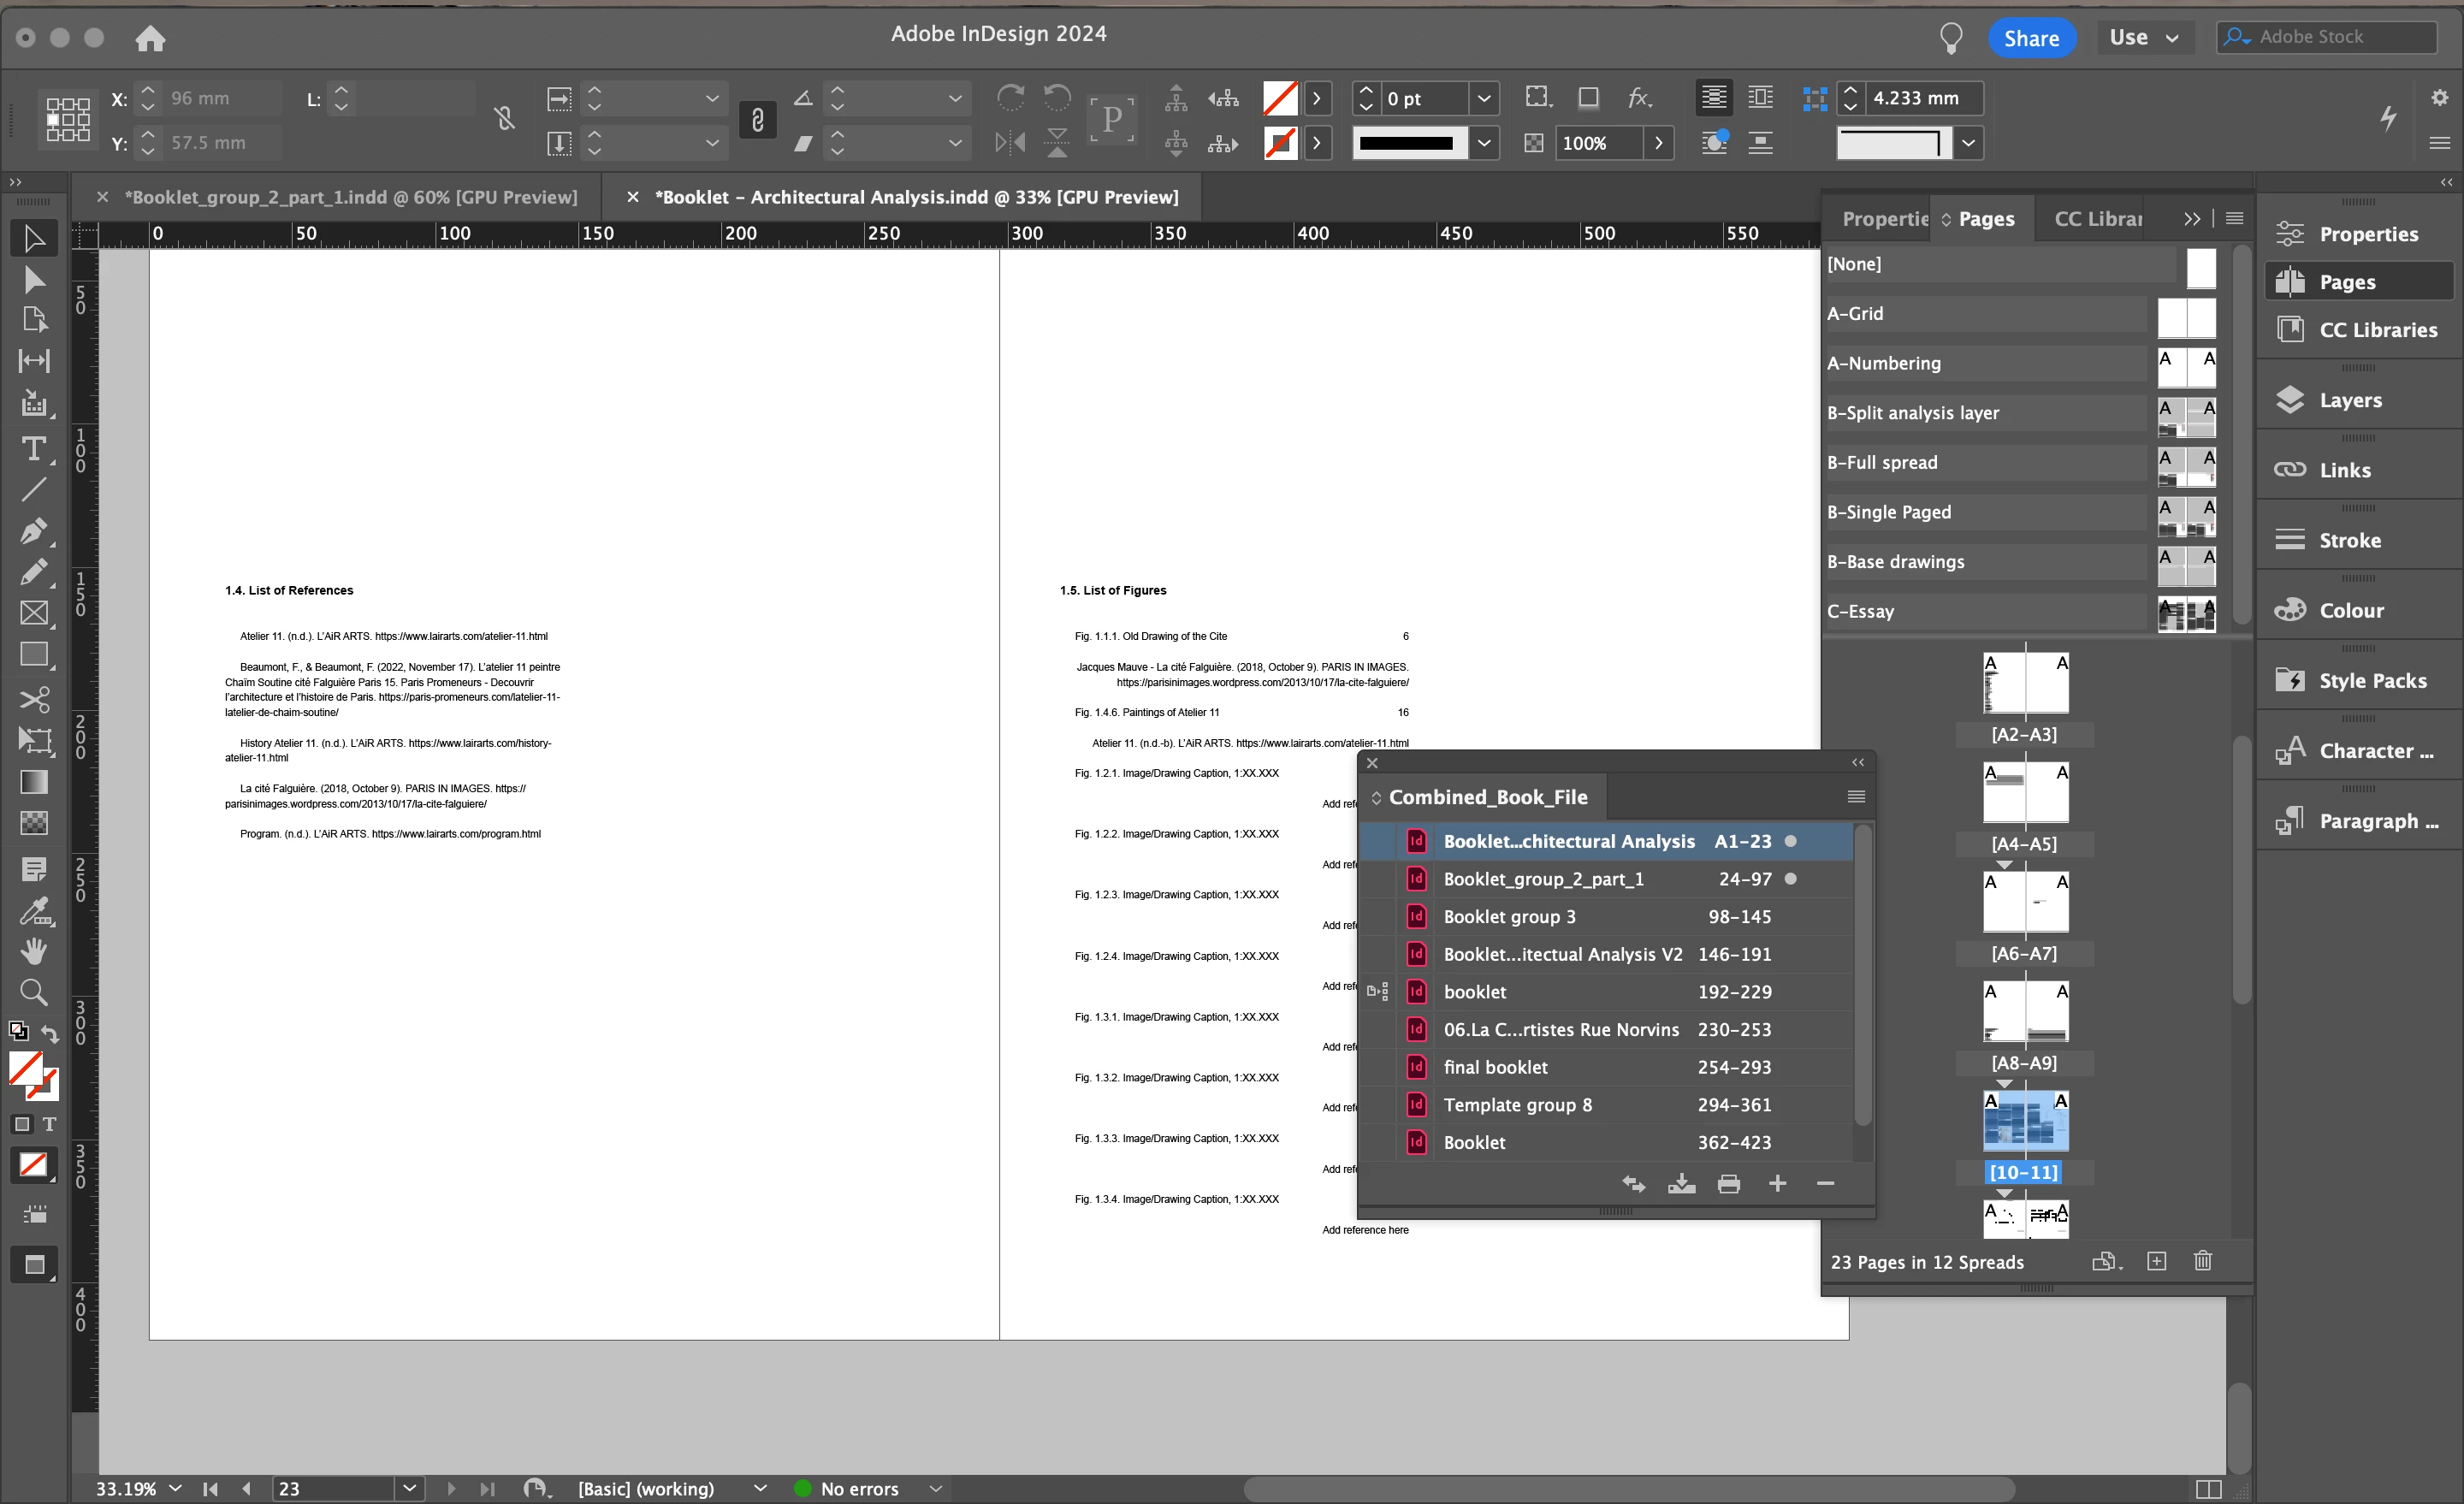2464x1504 pixels.
Task: Select Booklet group 3 in book list
Action: (x=1508, y=916)
